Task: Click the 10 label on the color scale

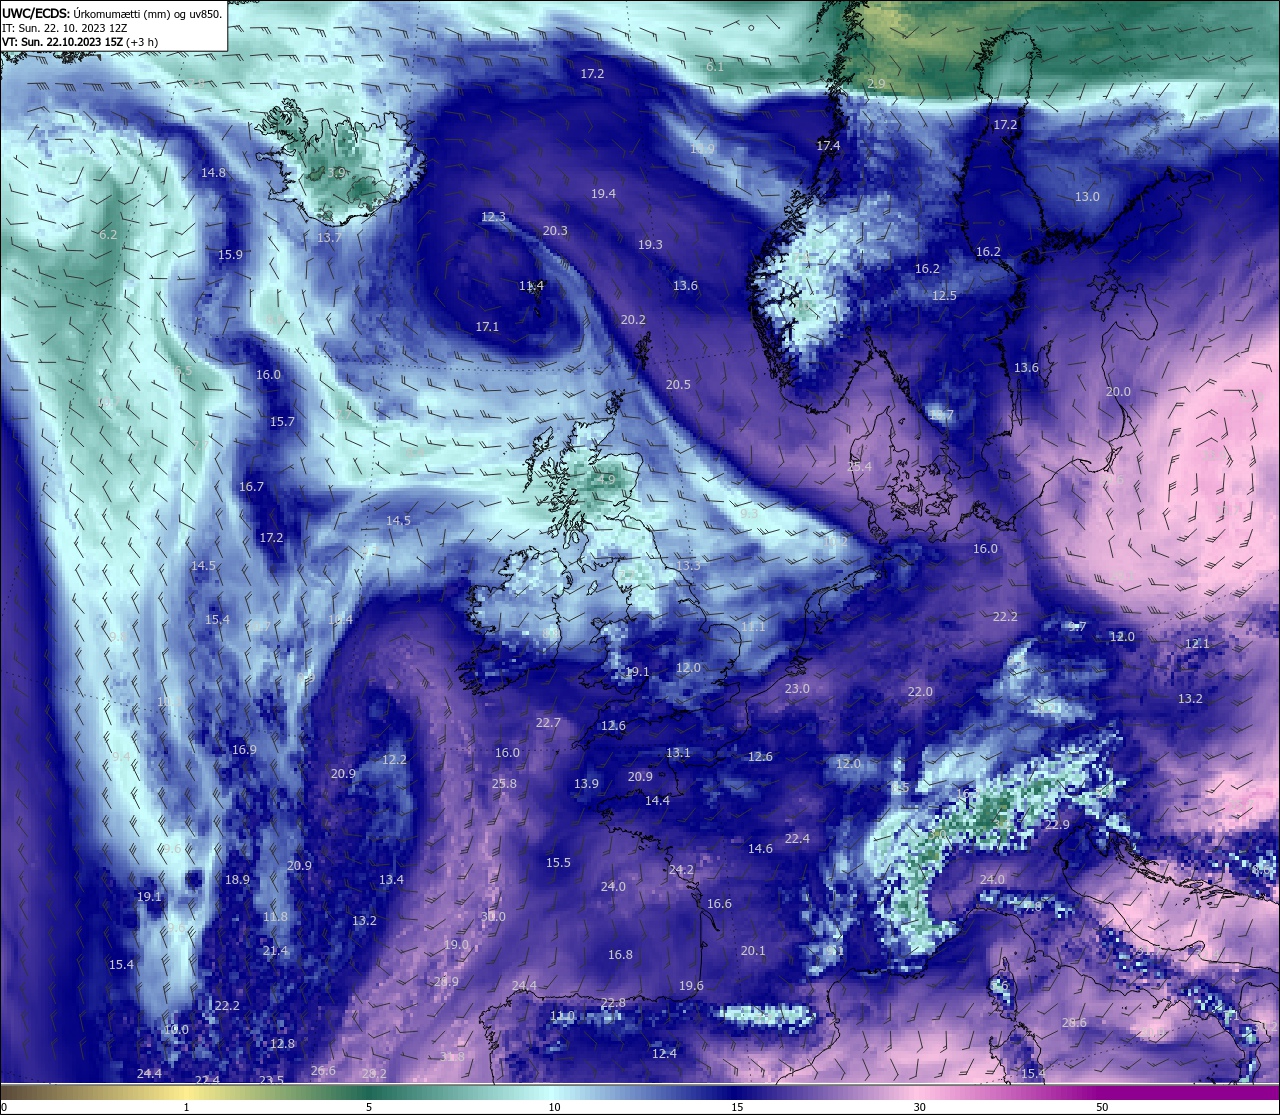Action: (554, 1107)
